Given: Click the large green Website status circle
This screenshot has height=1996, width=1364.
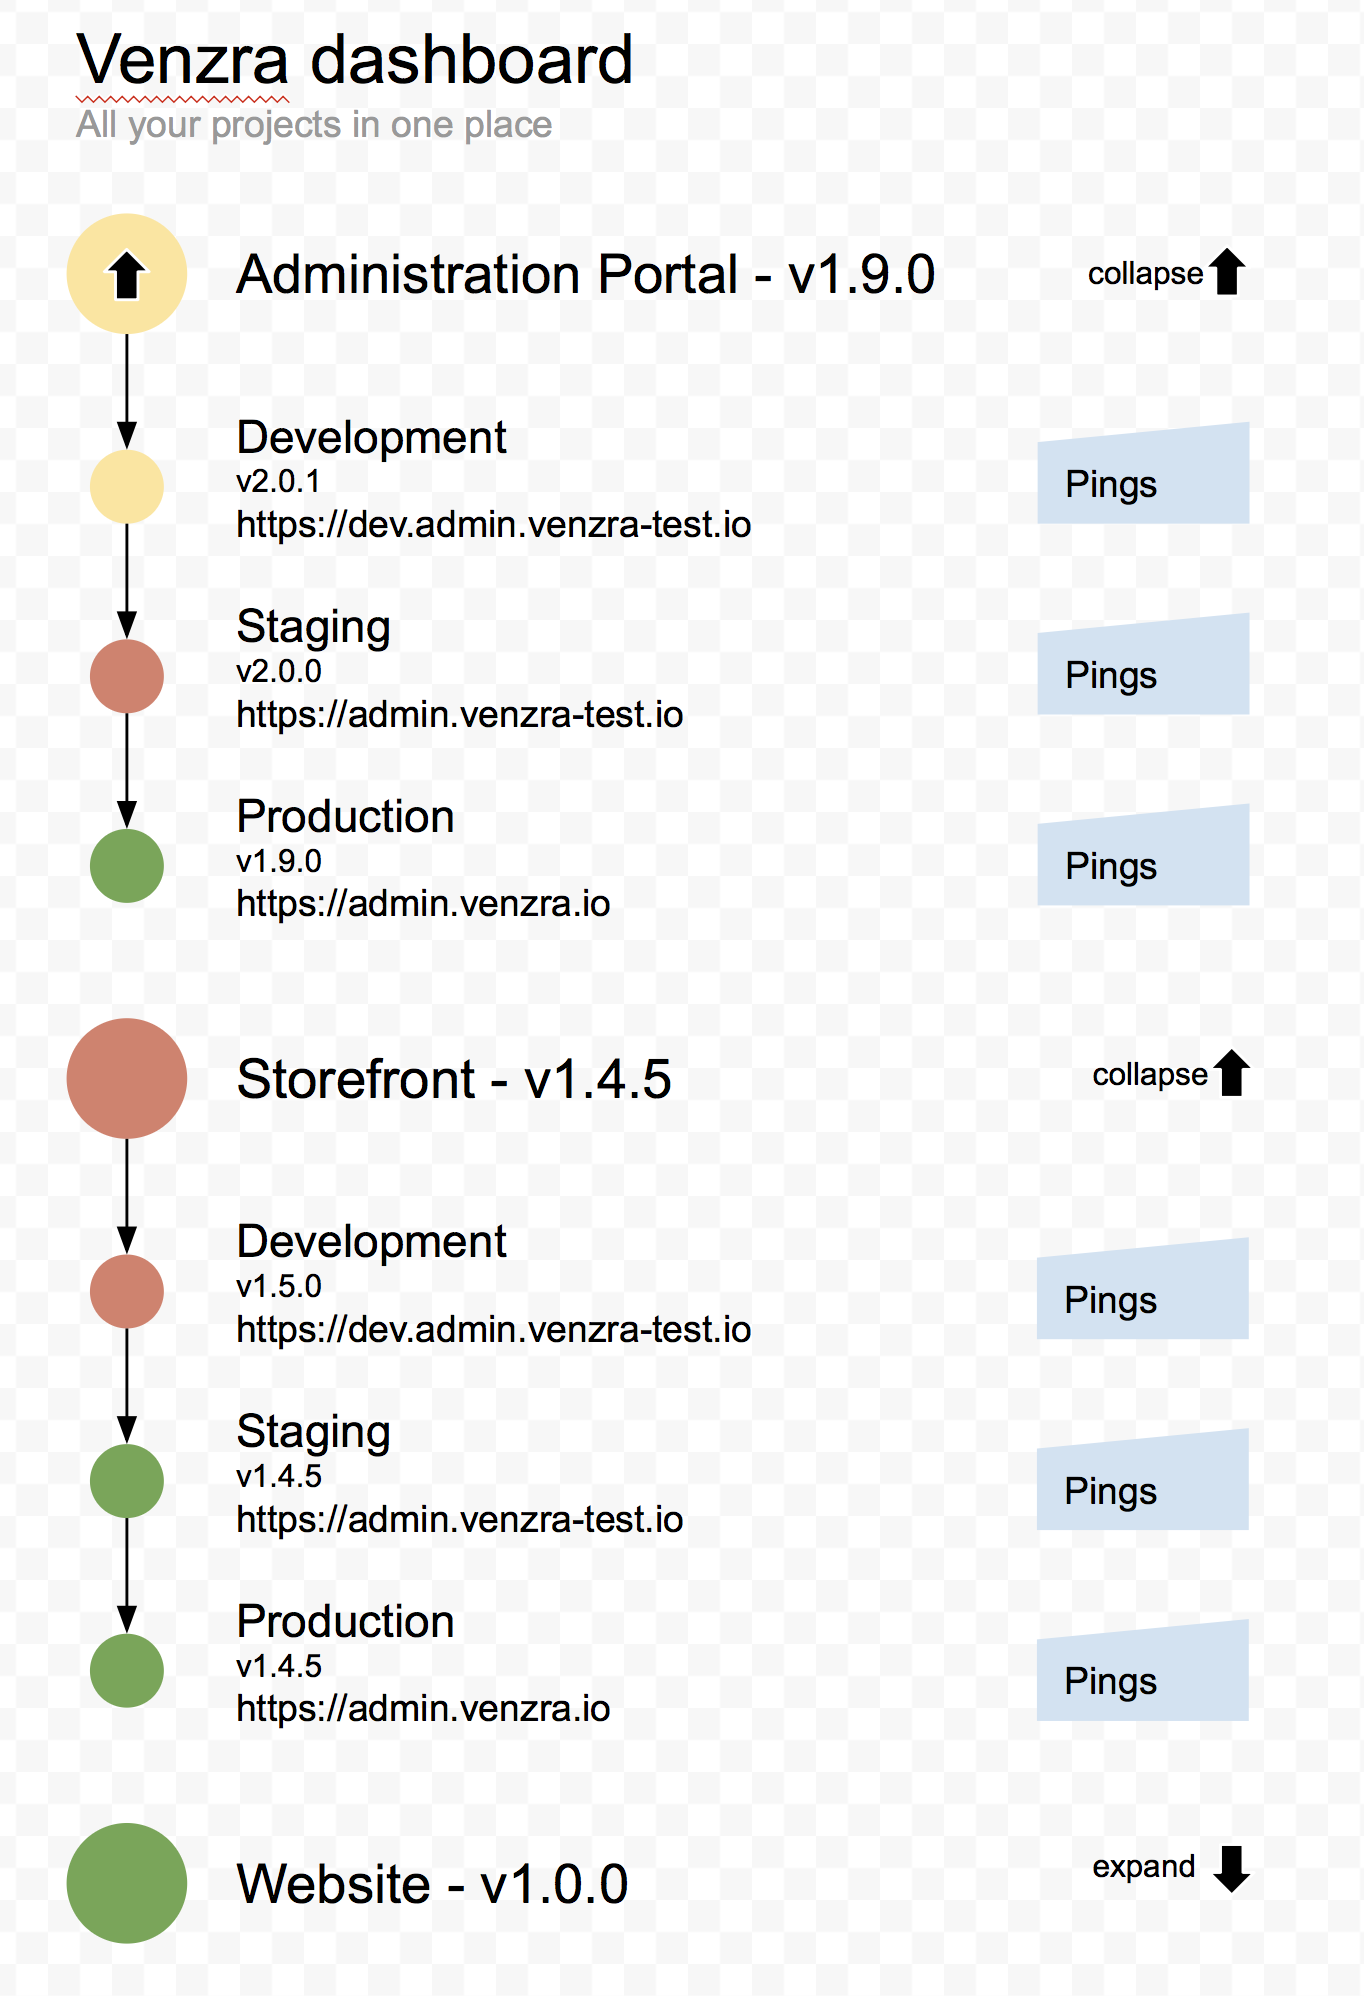Looking at the screenshot, I should click(x=127, y=1883).
